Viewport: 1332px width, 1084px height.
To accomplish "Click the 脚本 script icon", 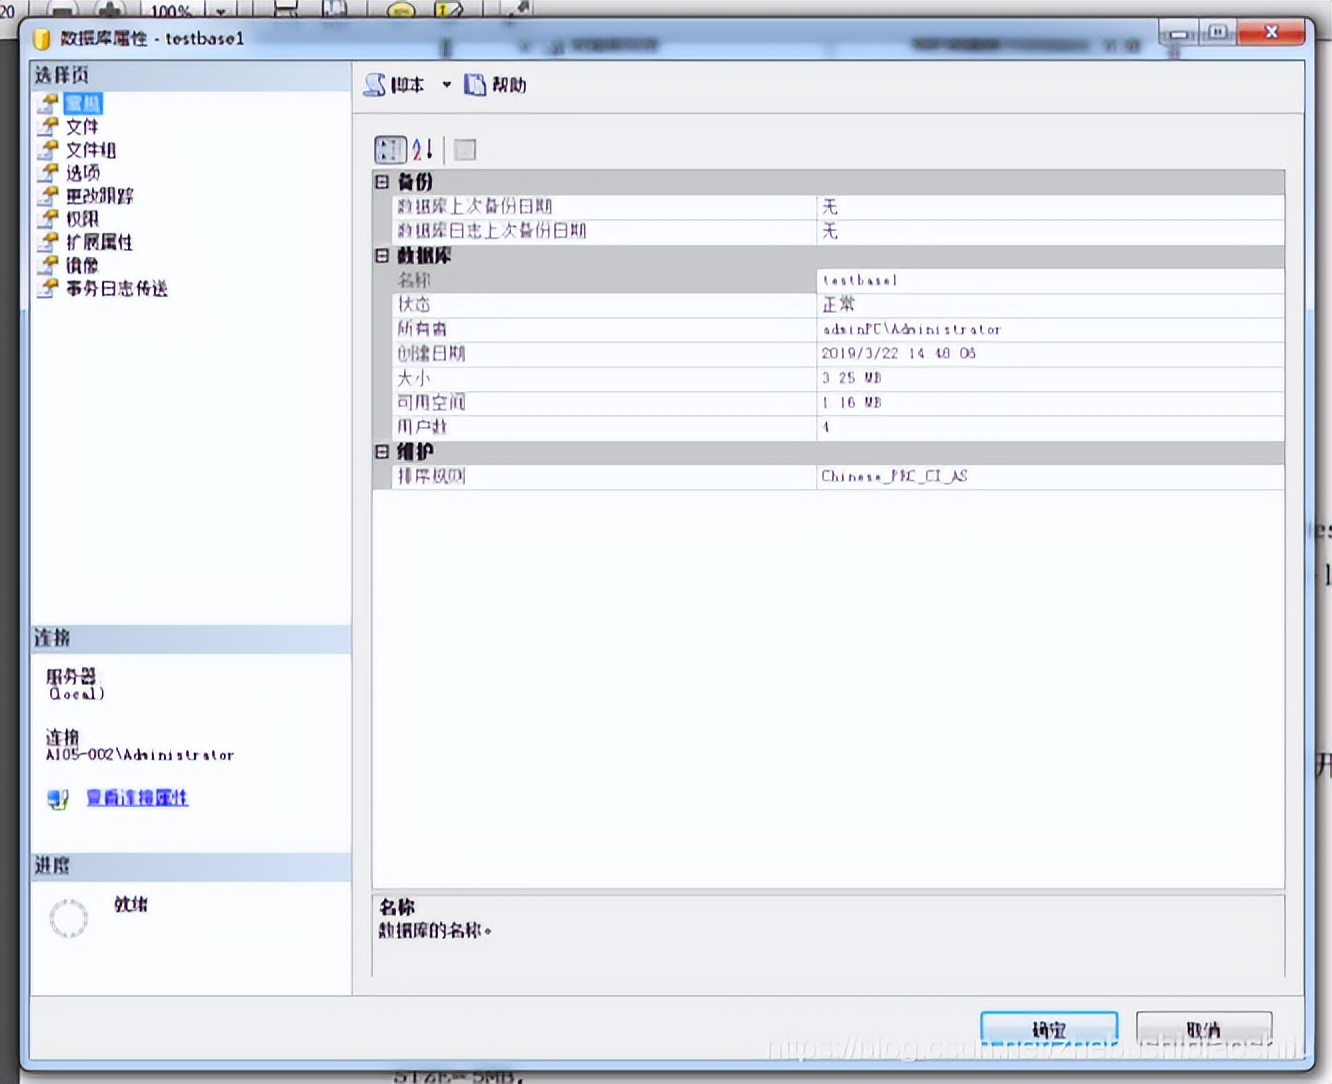I will (x=375, y=86).
